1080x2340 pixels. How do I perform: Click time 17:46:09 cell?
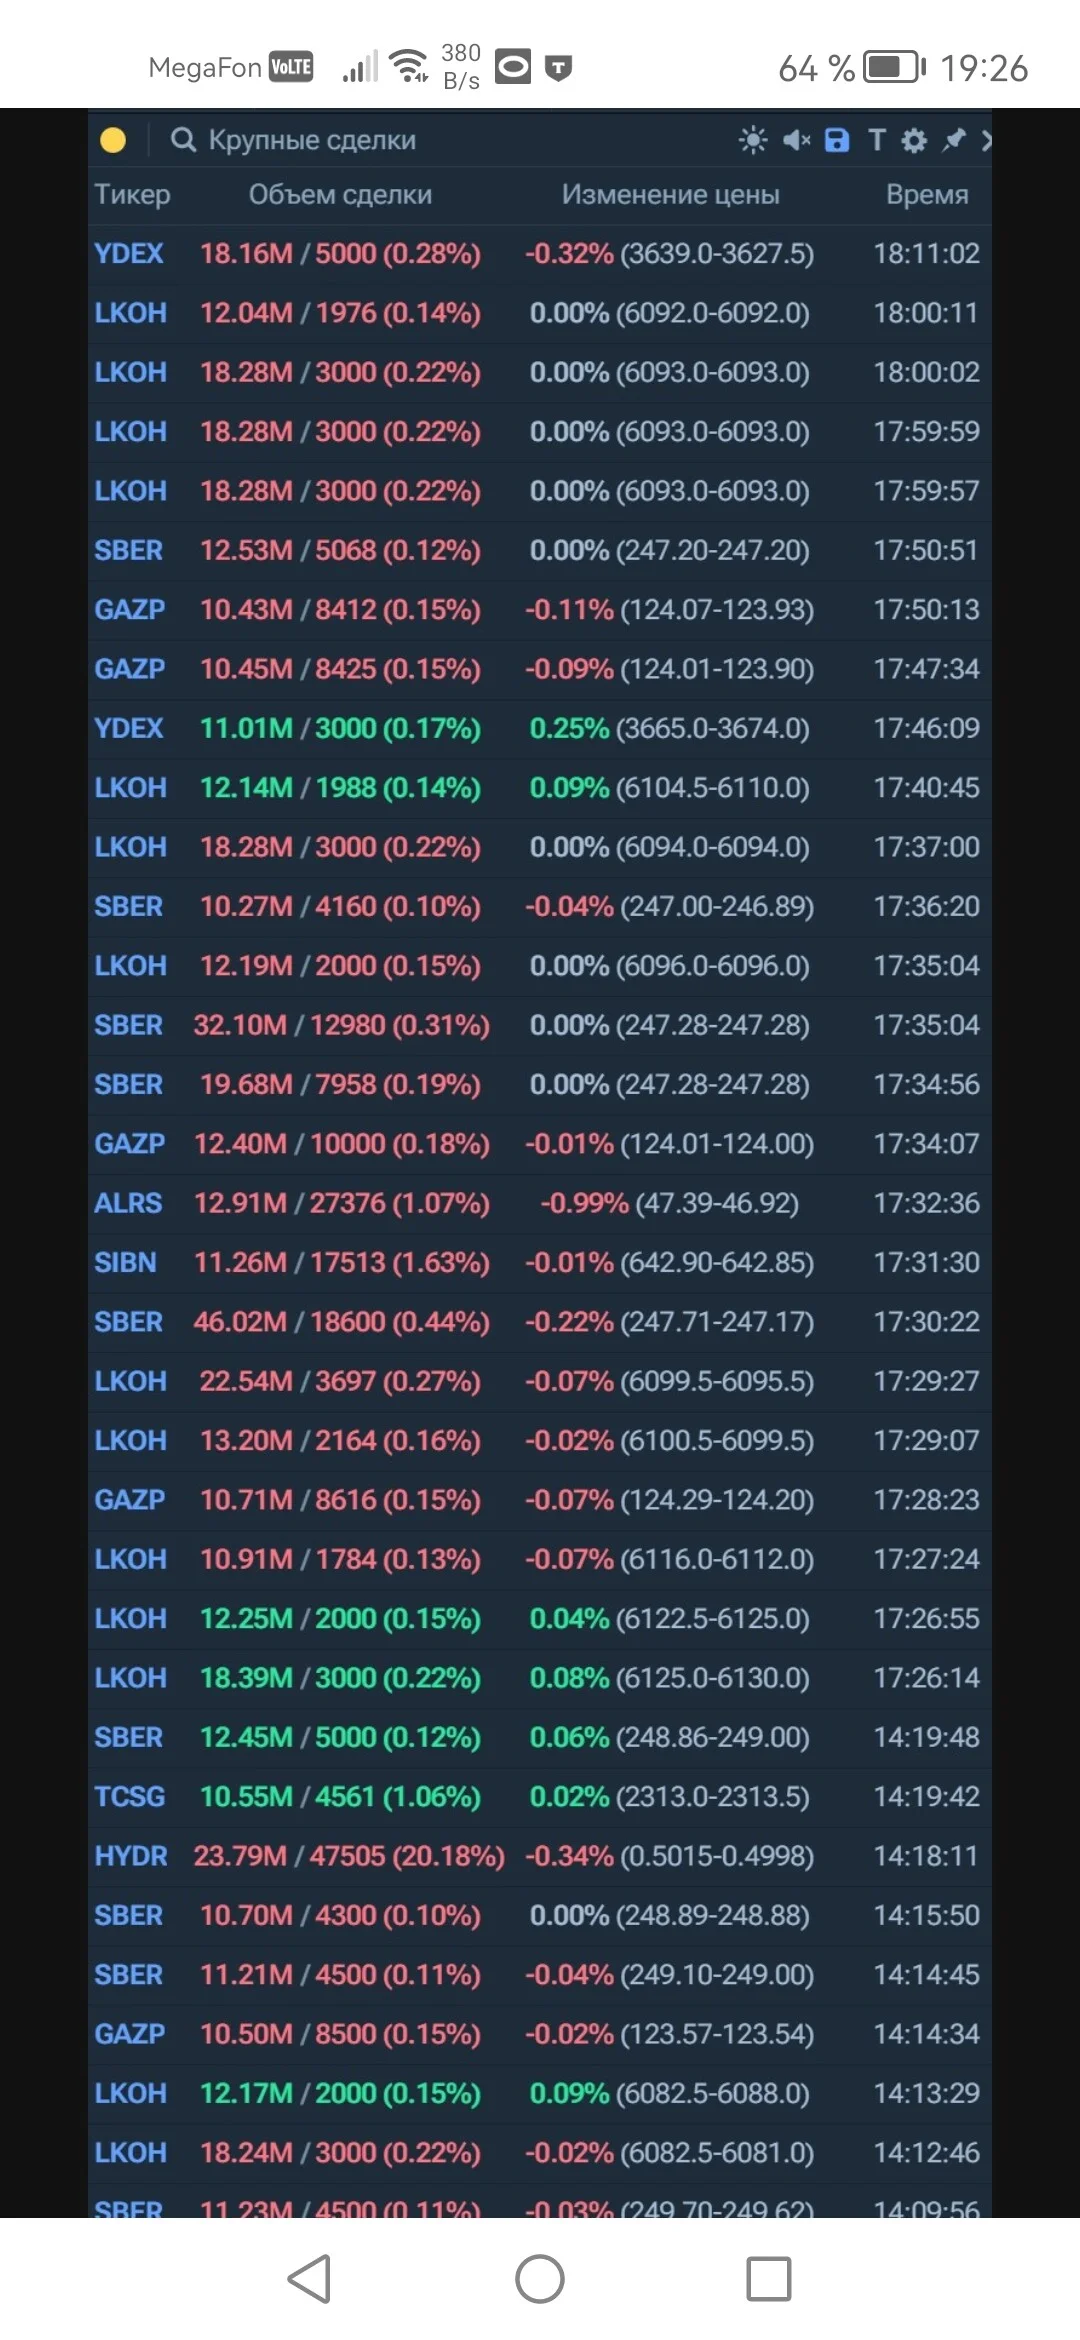pyautogui.click(x=926, y=729)
